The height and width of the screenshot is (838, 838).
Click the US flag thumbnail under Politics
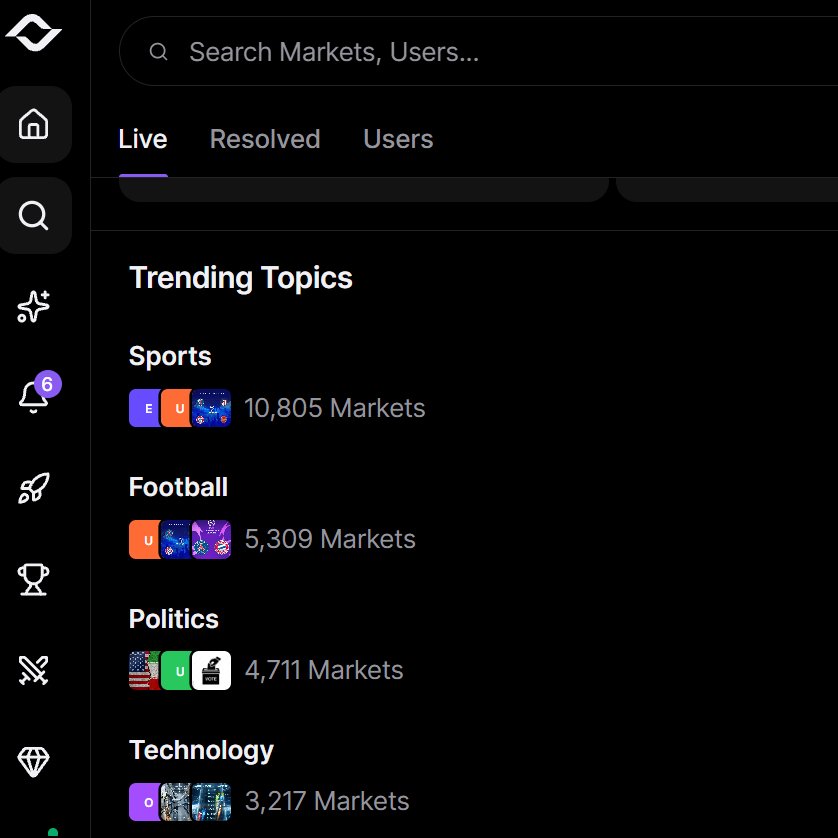(145, 670)
